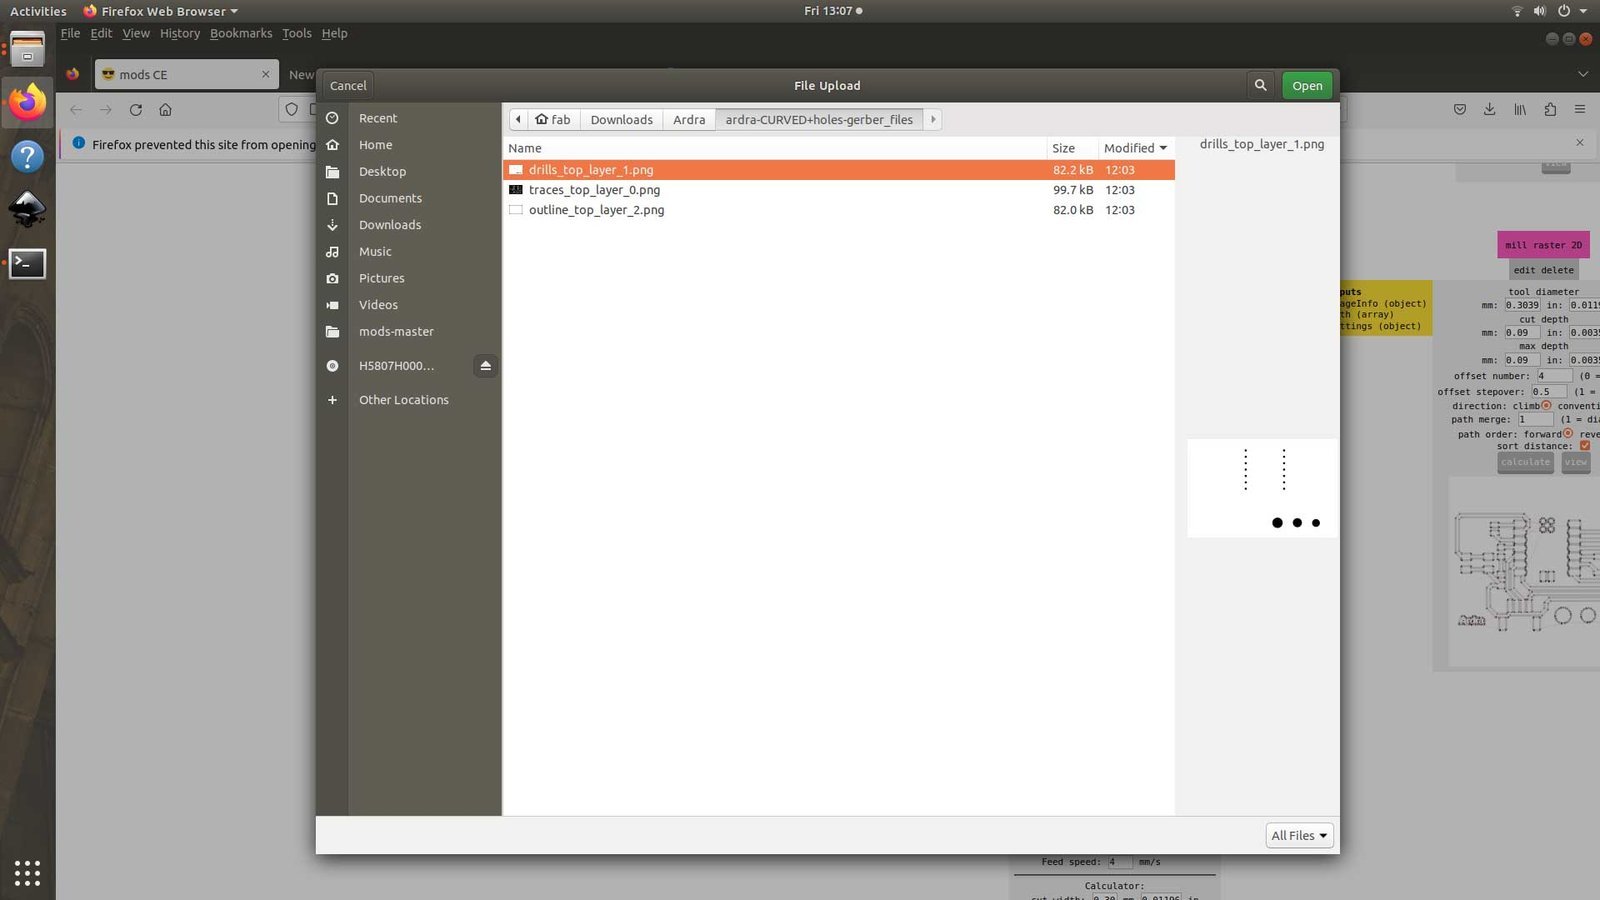Open the Firefox hamburger application menu
This screenshot has width=1600, height=900.
pos(1580,110)
